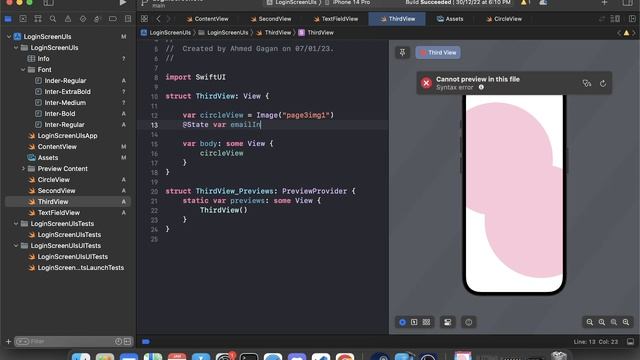The width and height of the screenshot is (640, 360).
Task: Toggle the debug area button in status bar
Action: pos(631,341)
